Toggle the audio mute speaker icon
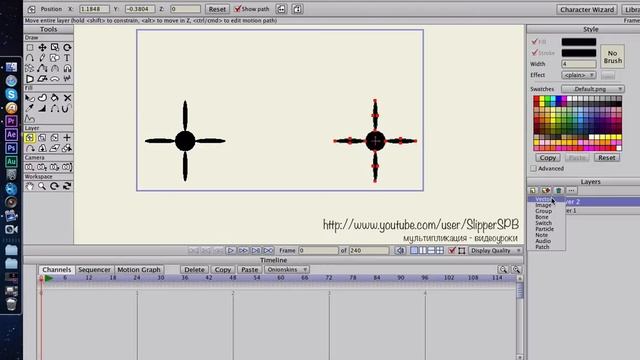 point(400,251)
